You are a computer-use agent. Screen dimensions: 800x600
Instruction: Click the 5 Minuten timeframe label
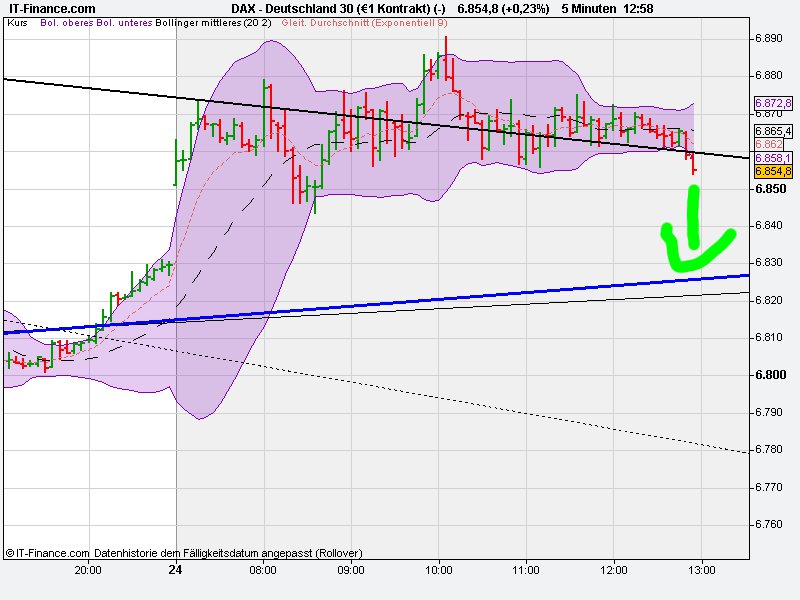pos(590,7)
